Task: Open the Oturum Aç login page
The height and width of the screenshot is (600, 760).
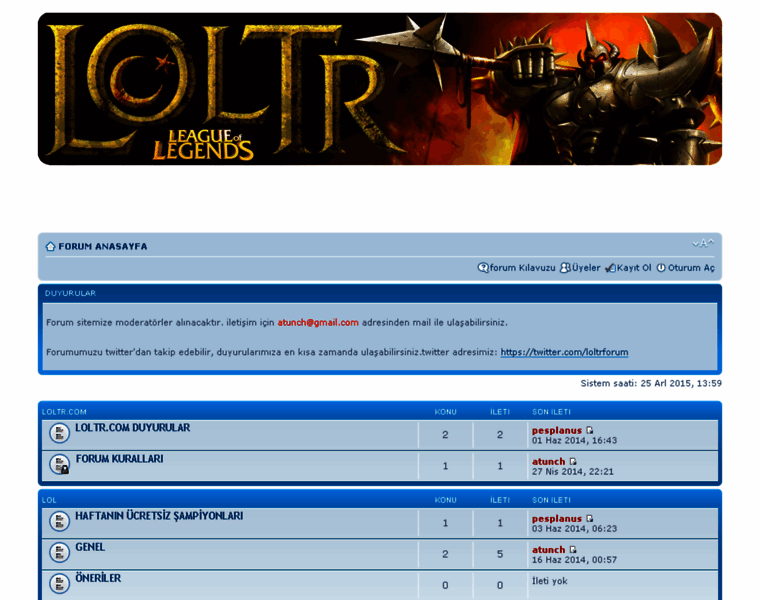Action: tap(691, 268)
